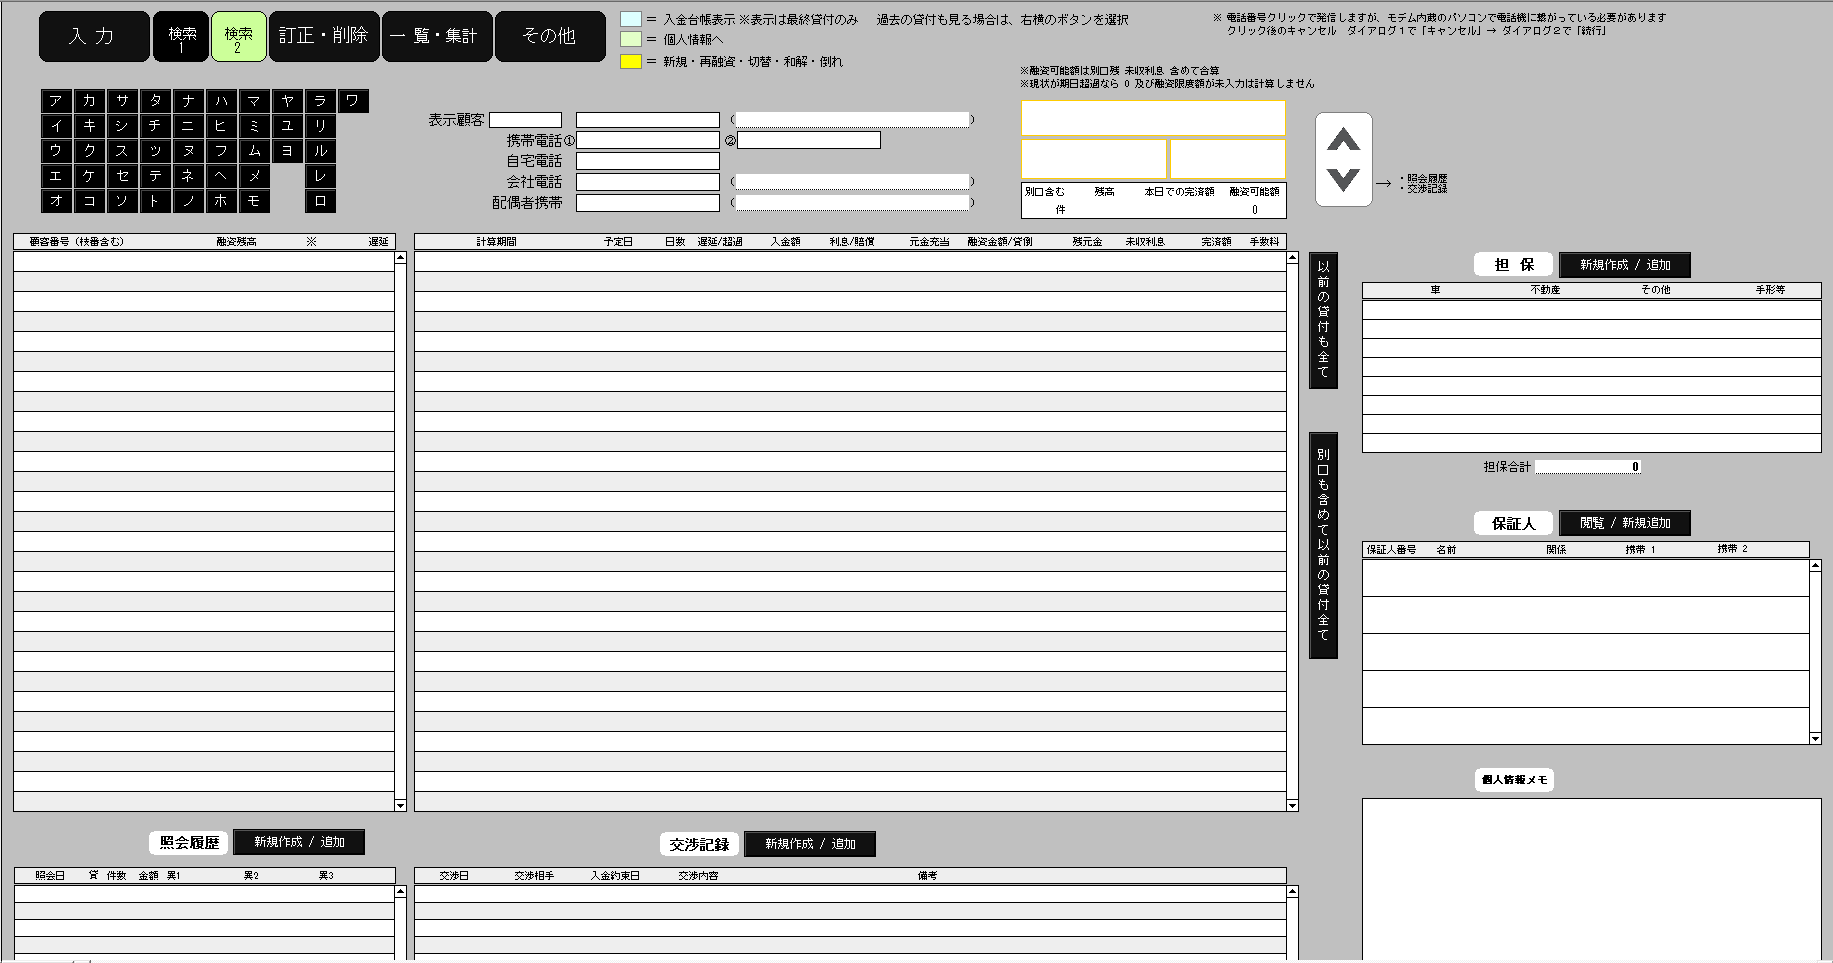
Task: Click the ネ kana index button
Action: (x=188, y=176)
